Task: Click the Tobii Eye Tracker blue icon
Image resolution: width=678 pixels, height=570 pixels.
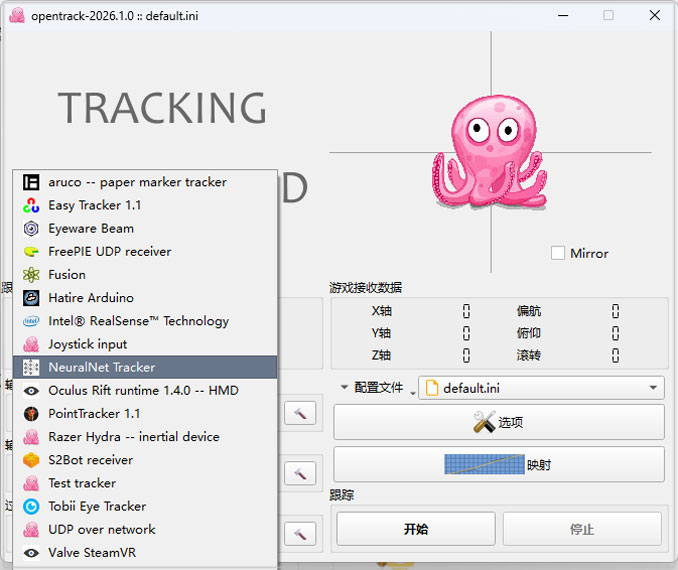Action: coord(31,506)
